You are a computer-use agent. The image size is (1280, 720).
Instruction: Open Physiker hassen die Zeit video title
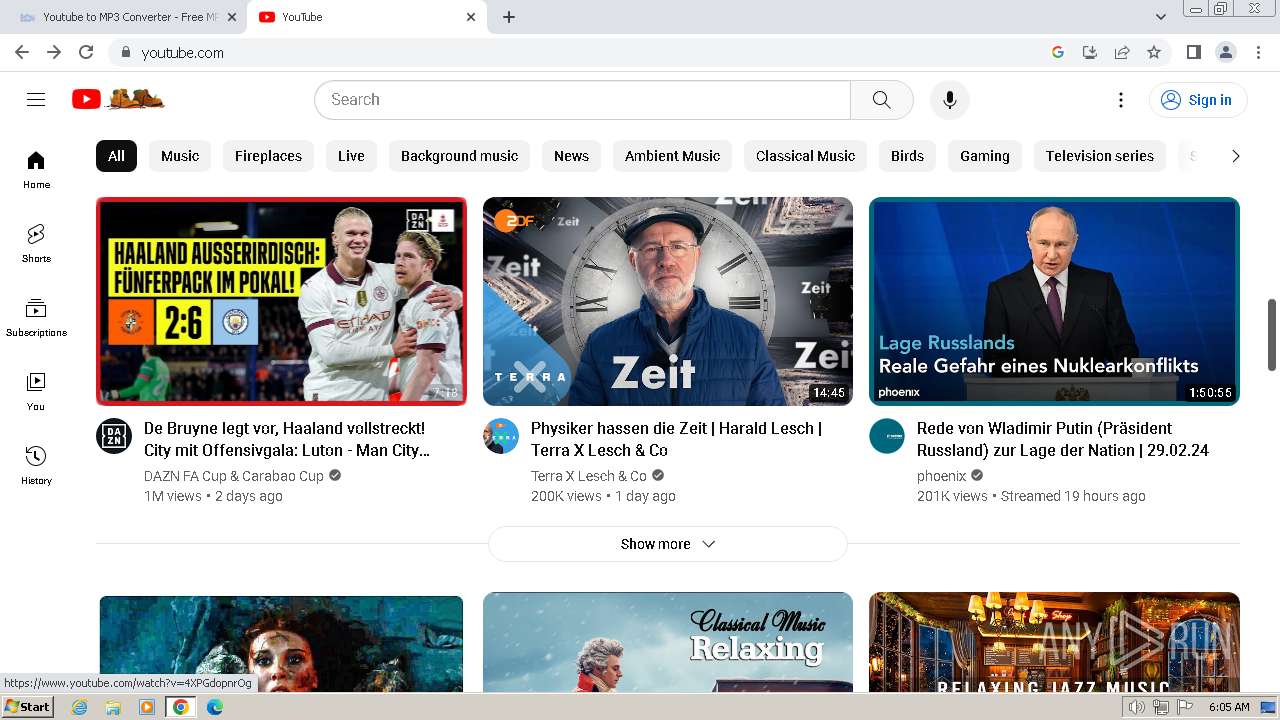click(676, 439)
